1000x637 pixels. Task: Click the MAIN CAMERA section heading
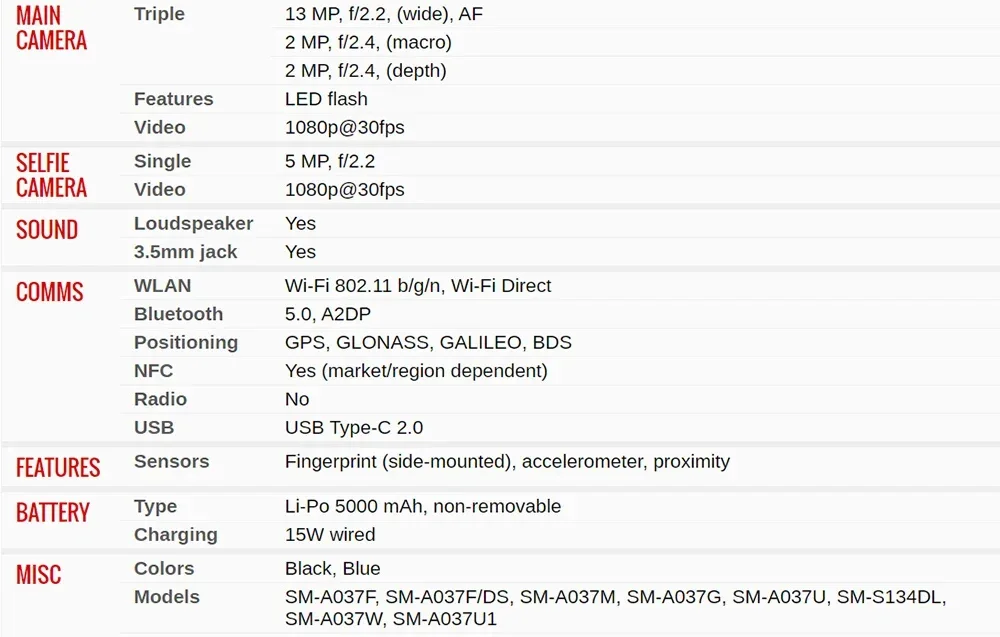51,28
